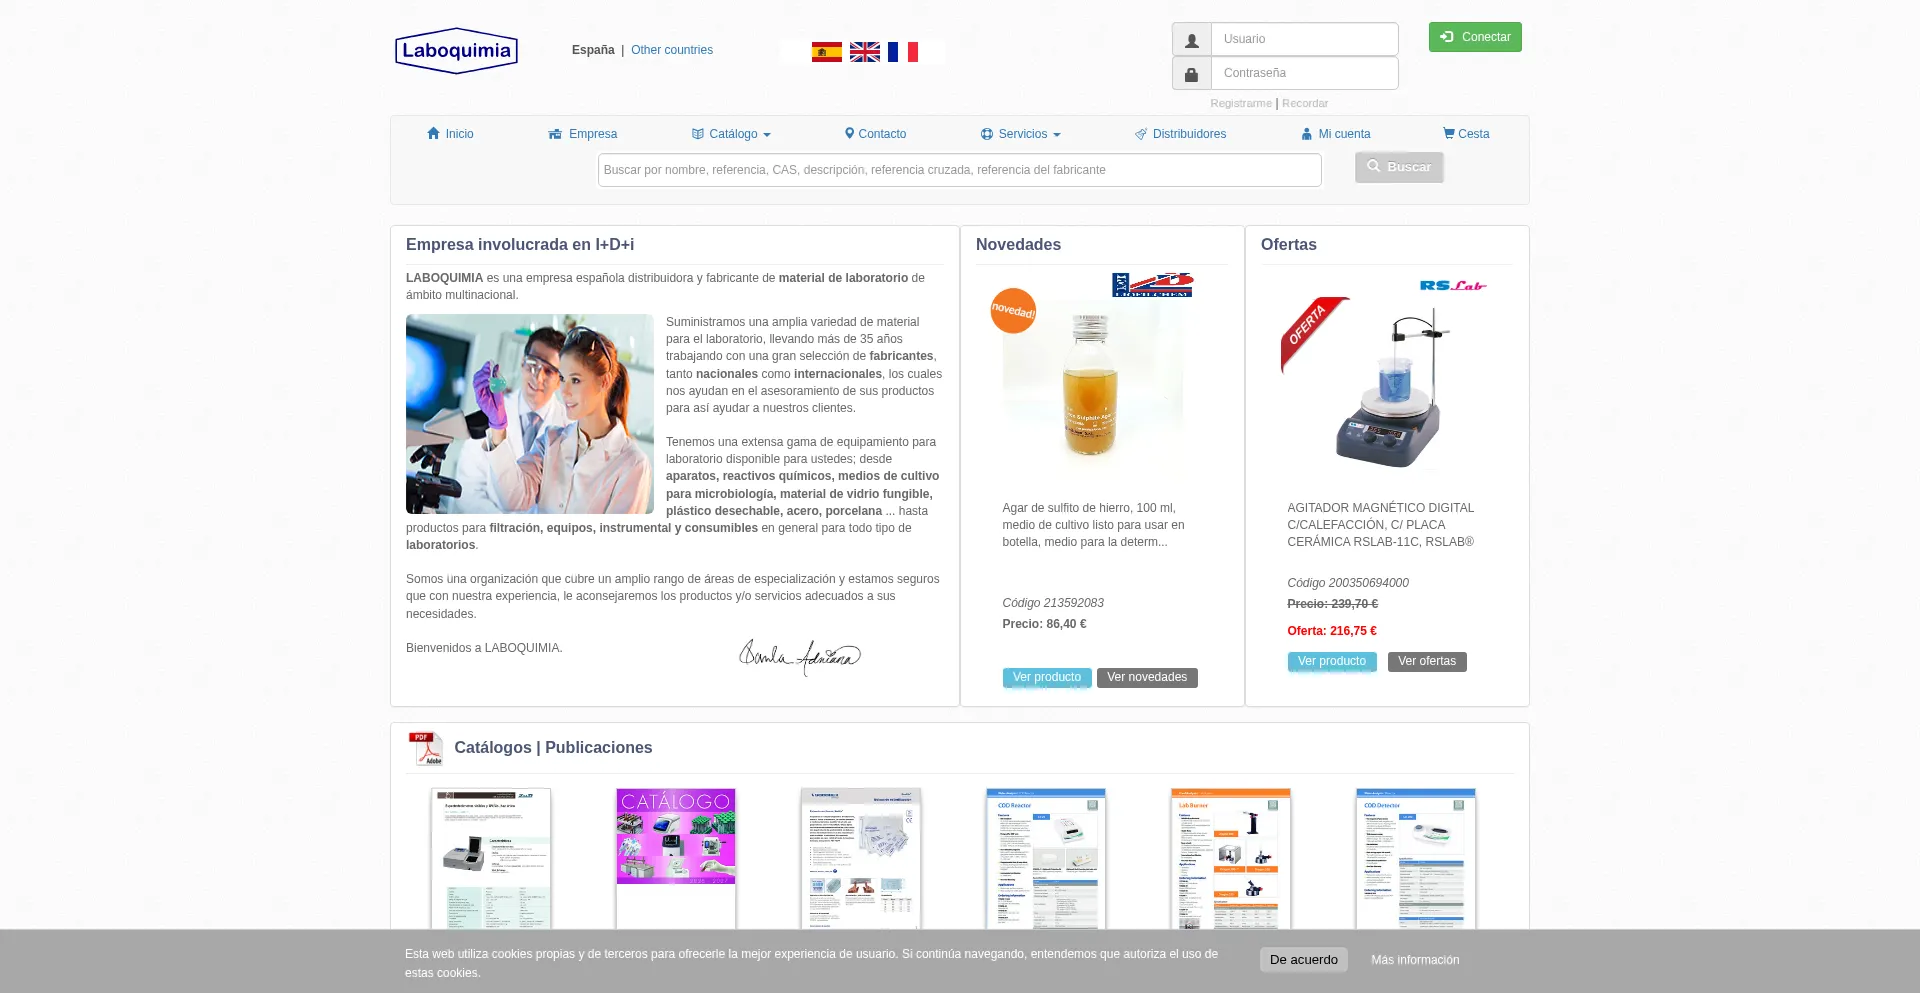Screen dimensions: 1920x993
Task: Click the user icon beside Usuario
Action: tap(1191, 40)
